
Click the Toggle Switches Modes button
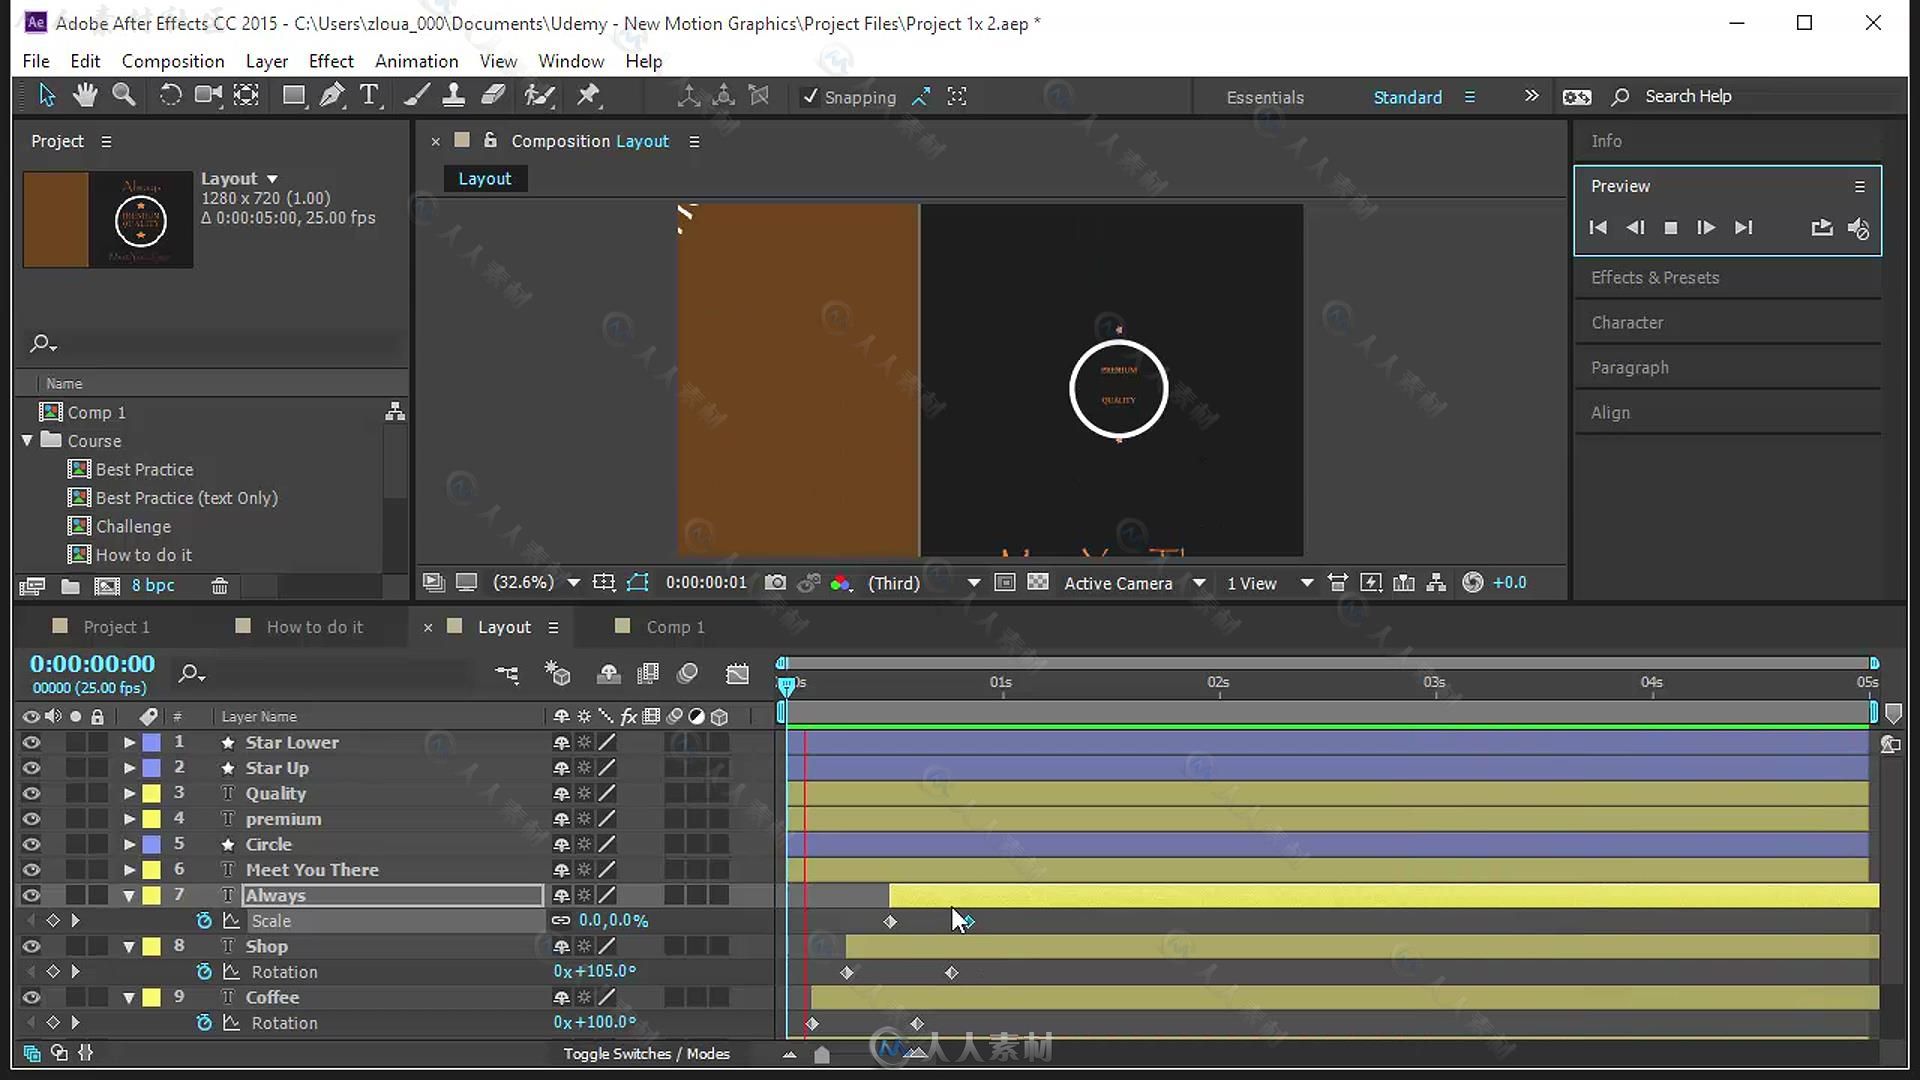645,1052
